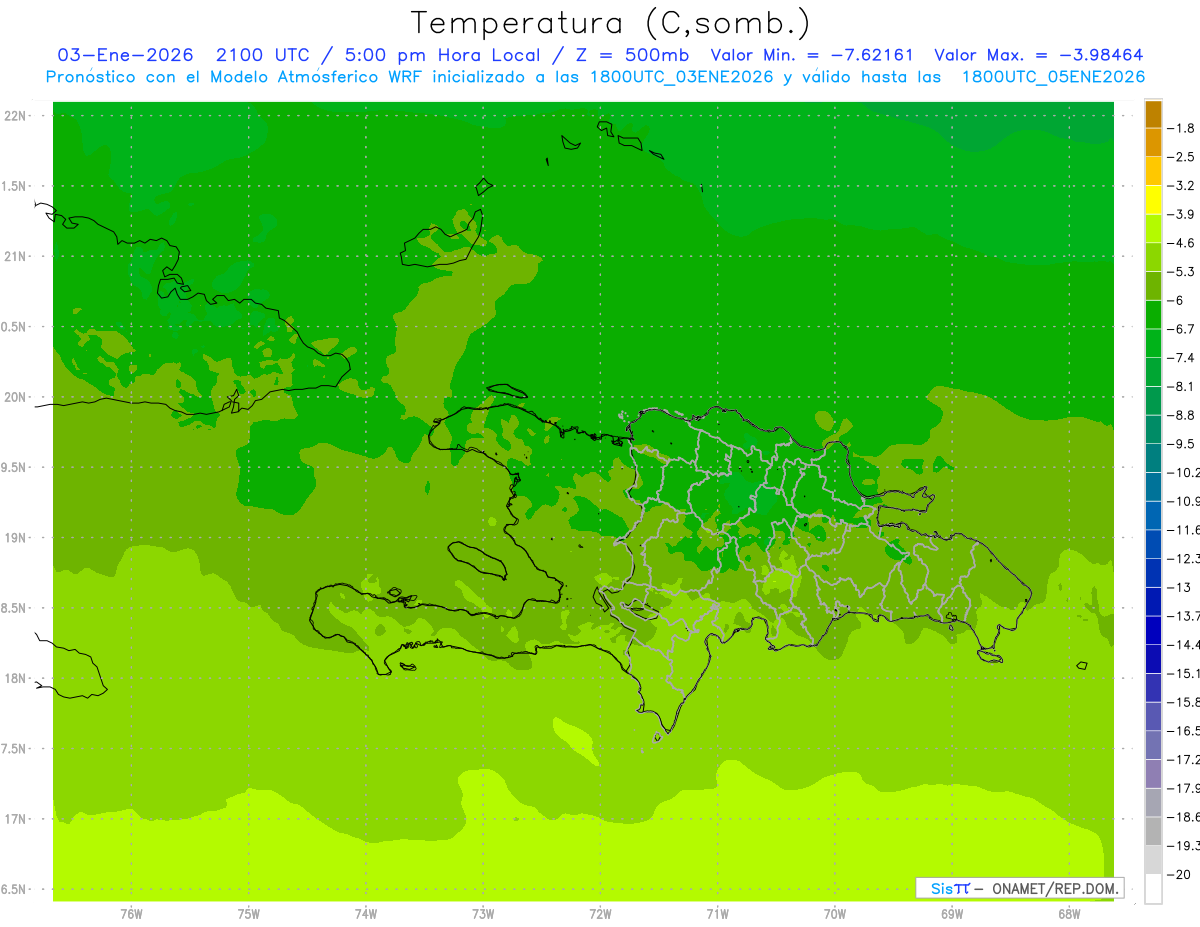Click the "21N" latitude label
Viewport: 1200px width, 927px height.
[16, 257]
